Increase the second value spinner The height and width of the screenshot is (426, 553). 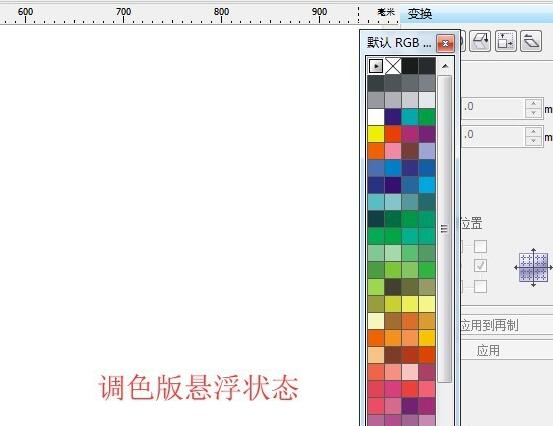click(x=533, y=132)
